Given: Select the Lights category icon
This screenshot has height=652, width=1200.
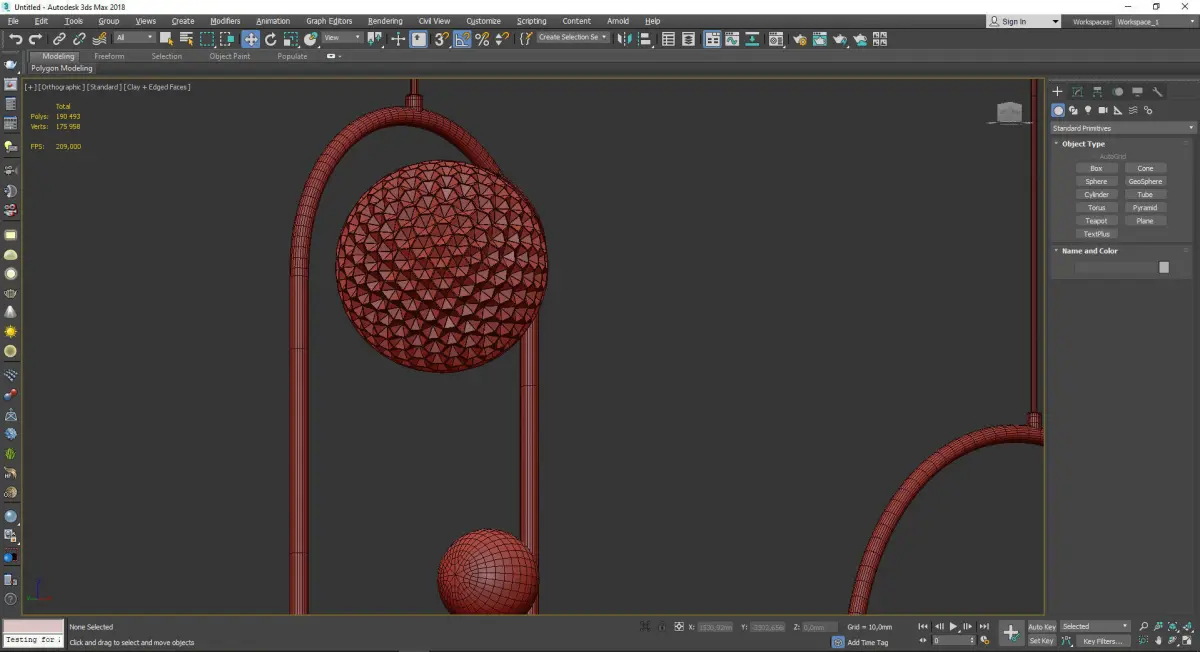Looking at the screenshot, I should 1088,110.
